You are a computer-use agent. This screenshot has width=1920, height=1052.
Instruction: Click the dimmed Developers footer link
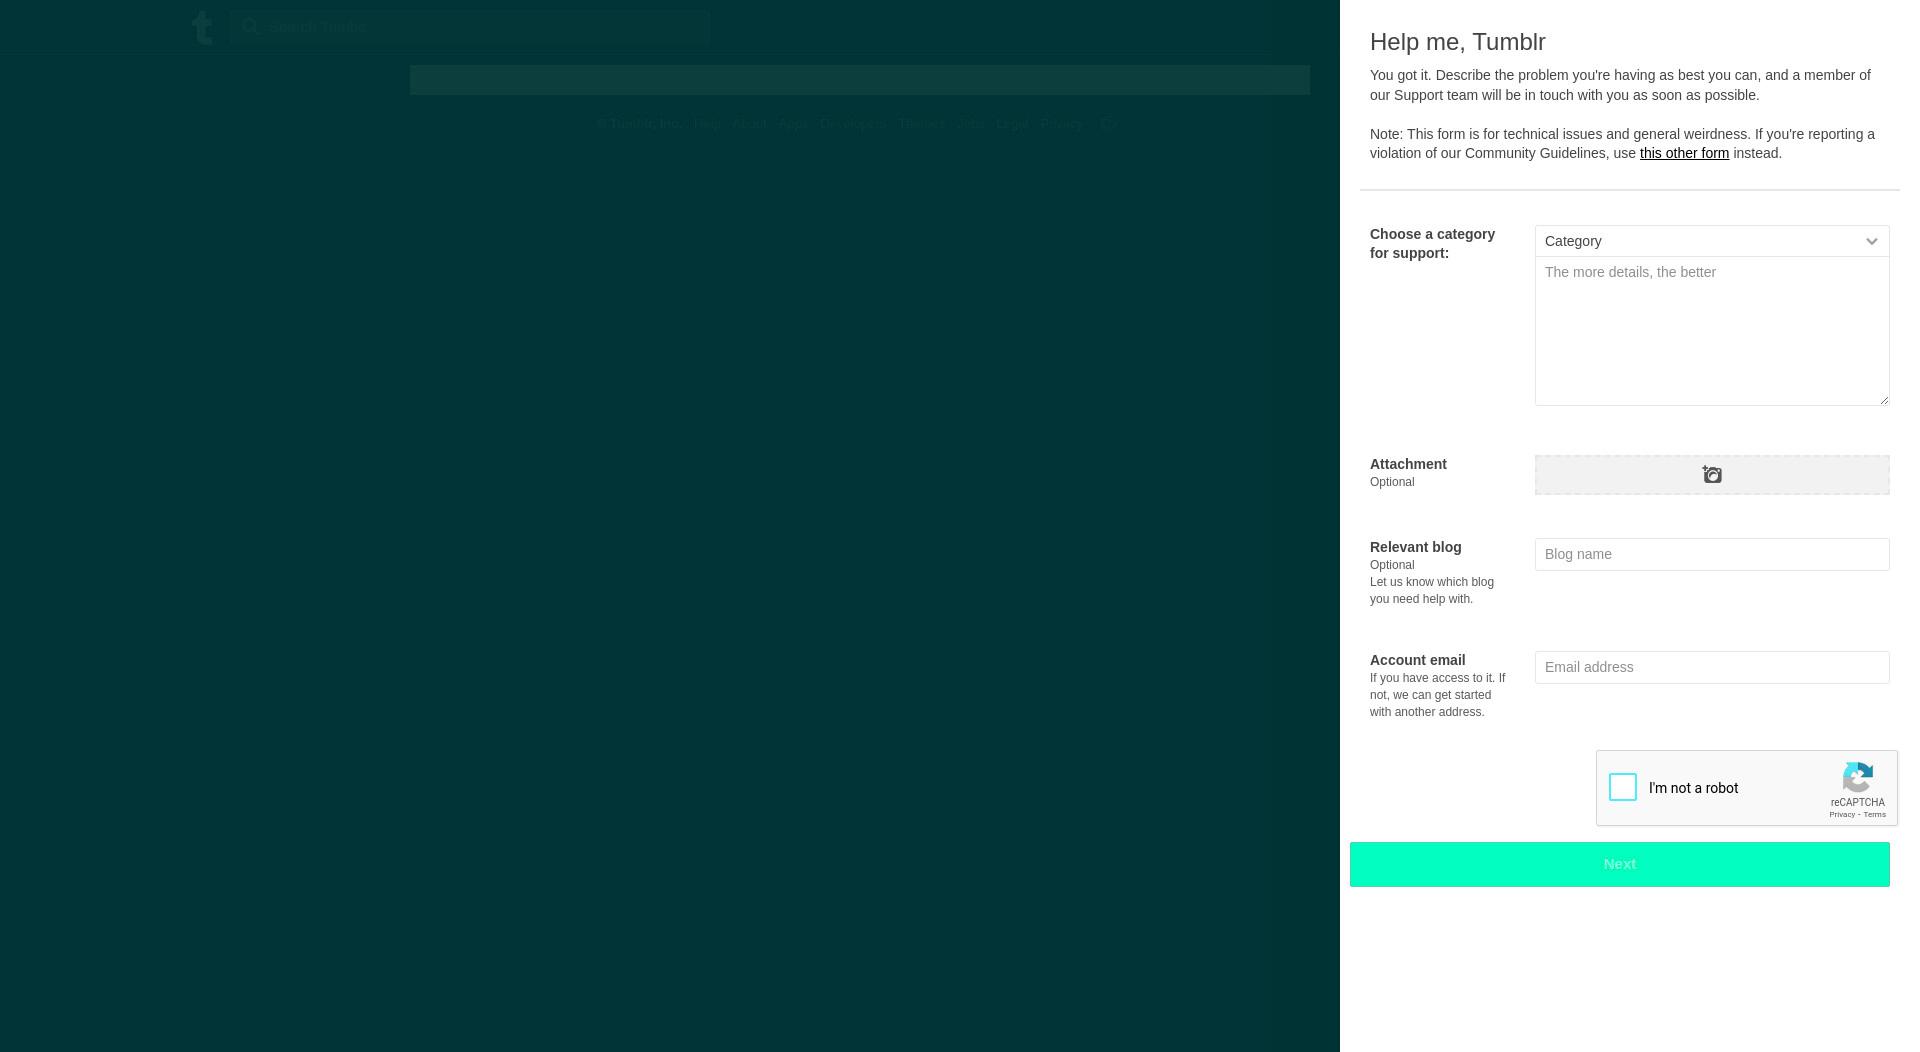click(x=853, y=124)
